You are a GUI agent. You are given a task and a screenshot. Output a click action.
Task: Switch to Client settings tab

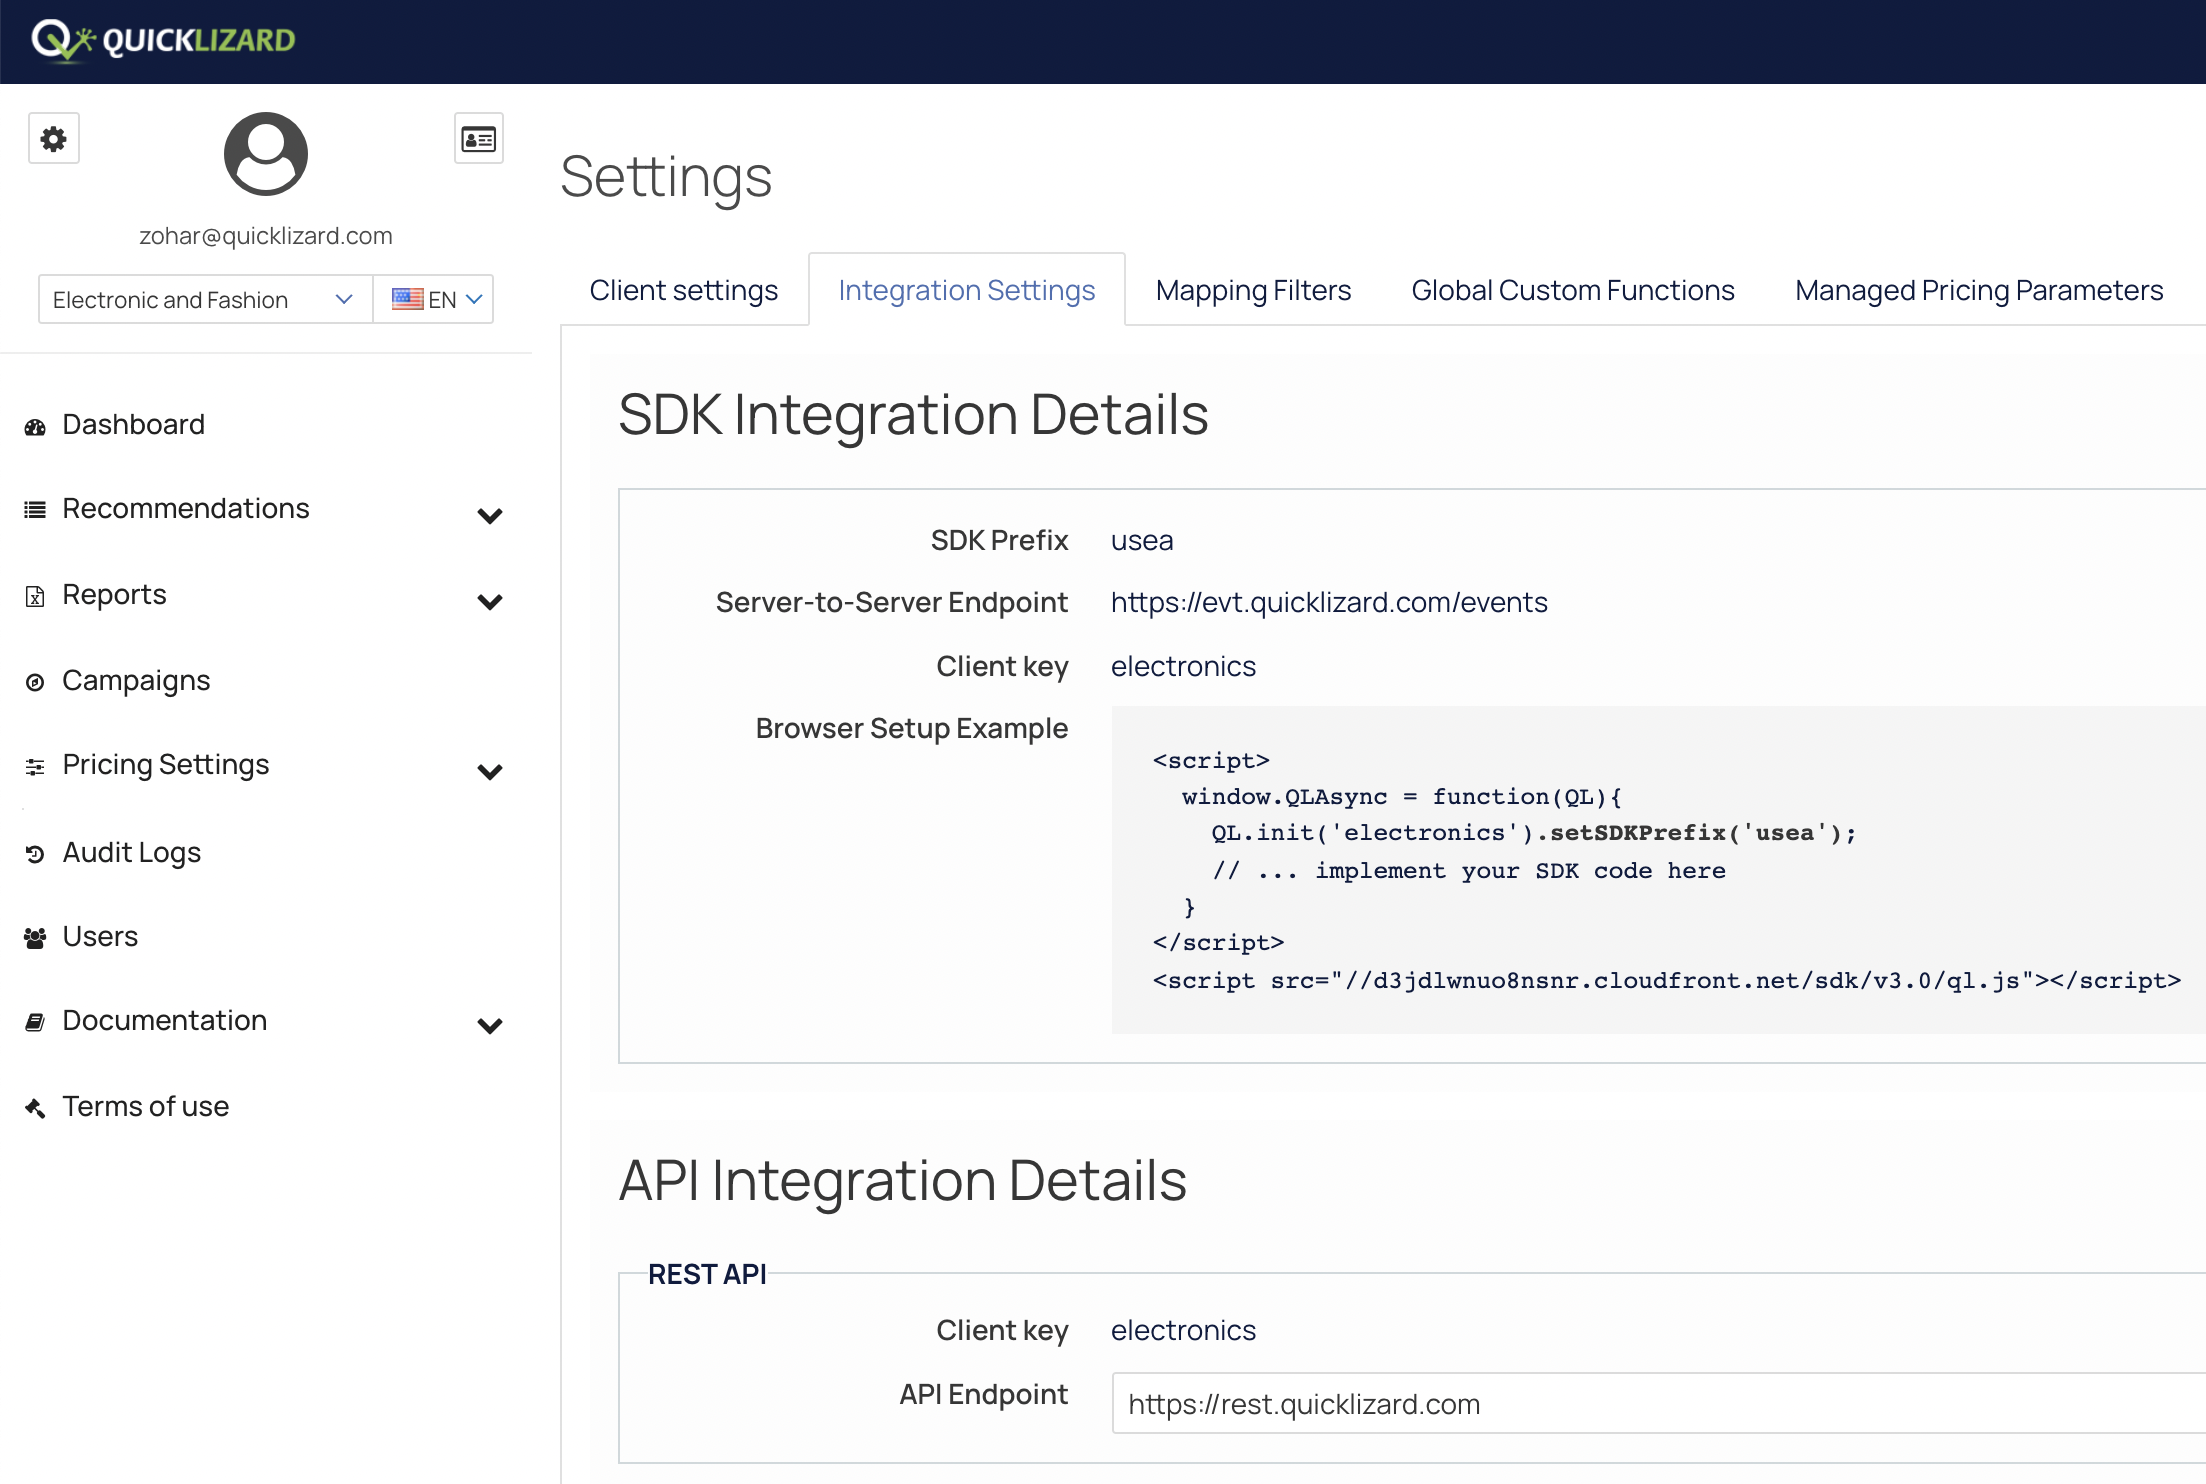click(683, 291)
